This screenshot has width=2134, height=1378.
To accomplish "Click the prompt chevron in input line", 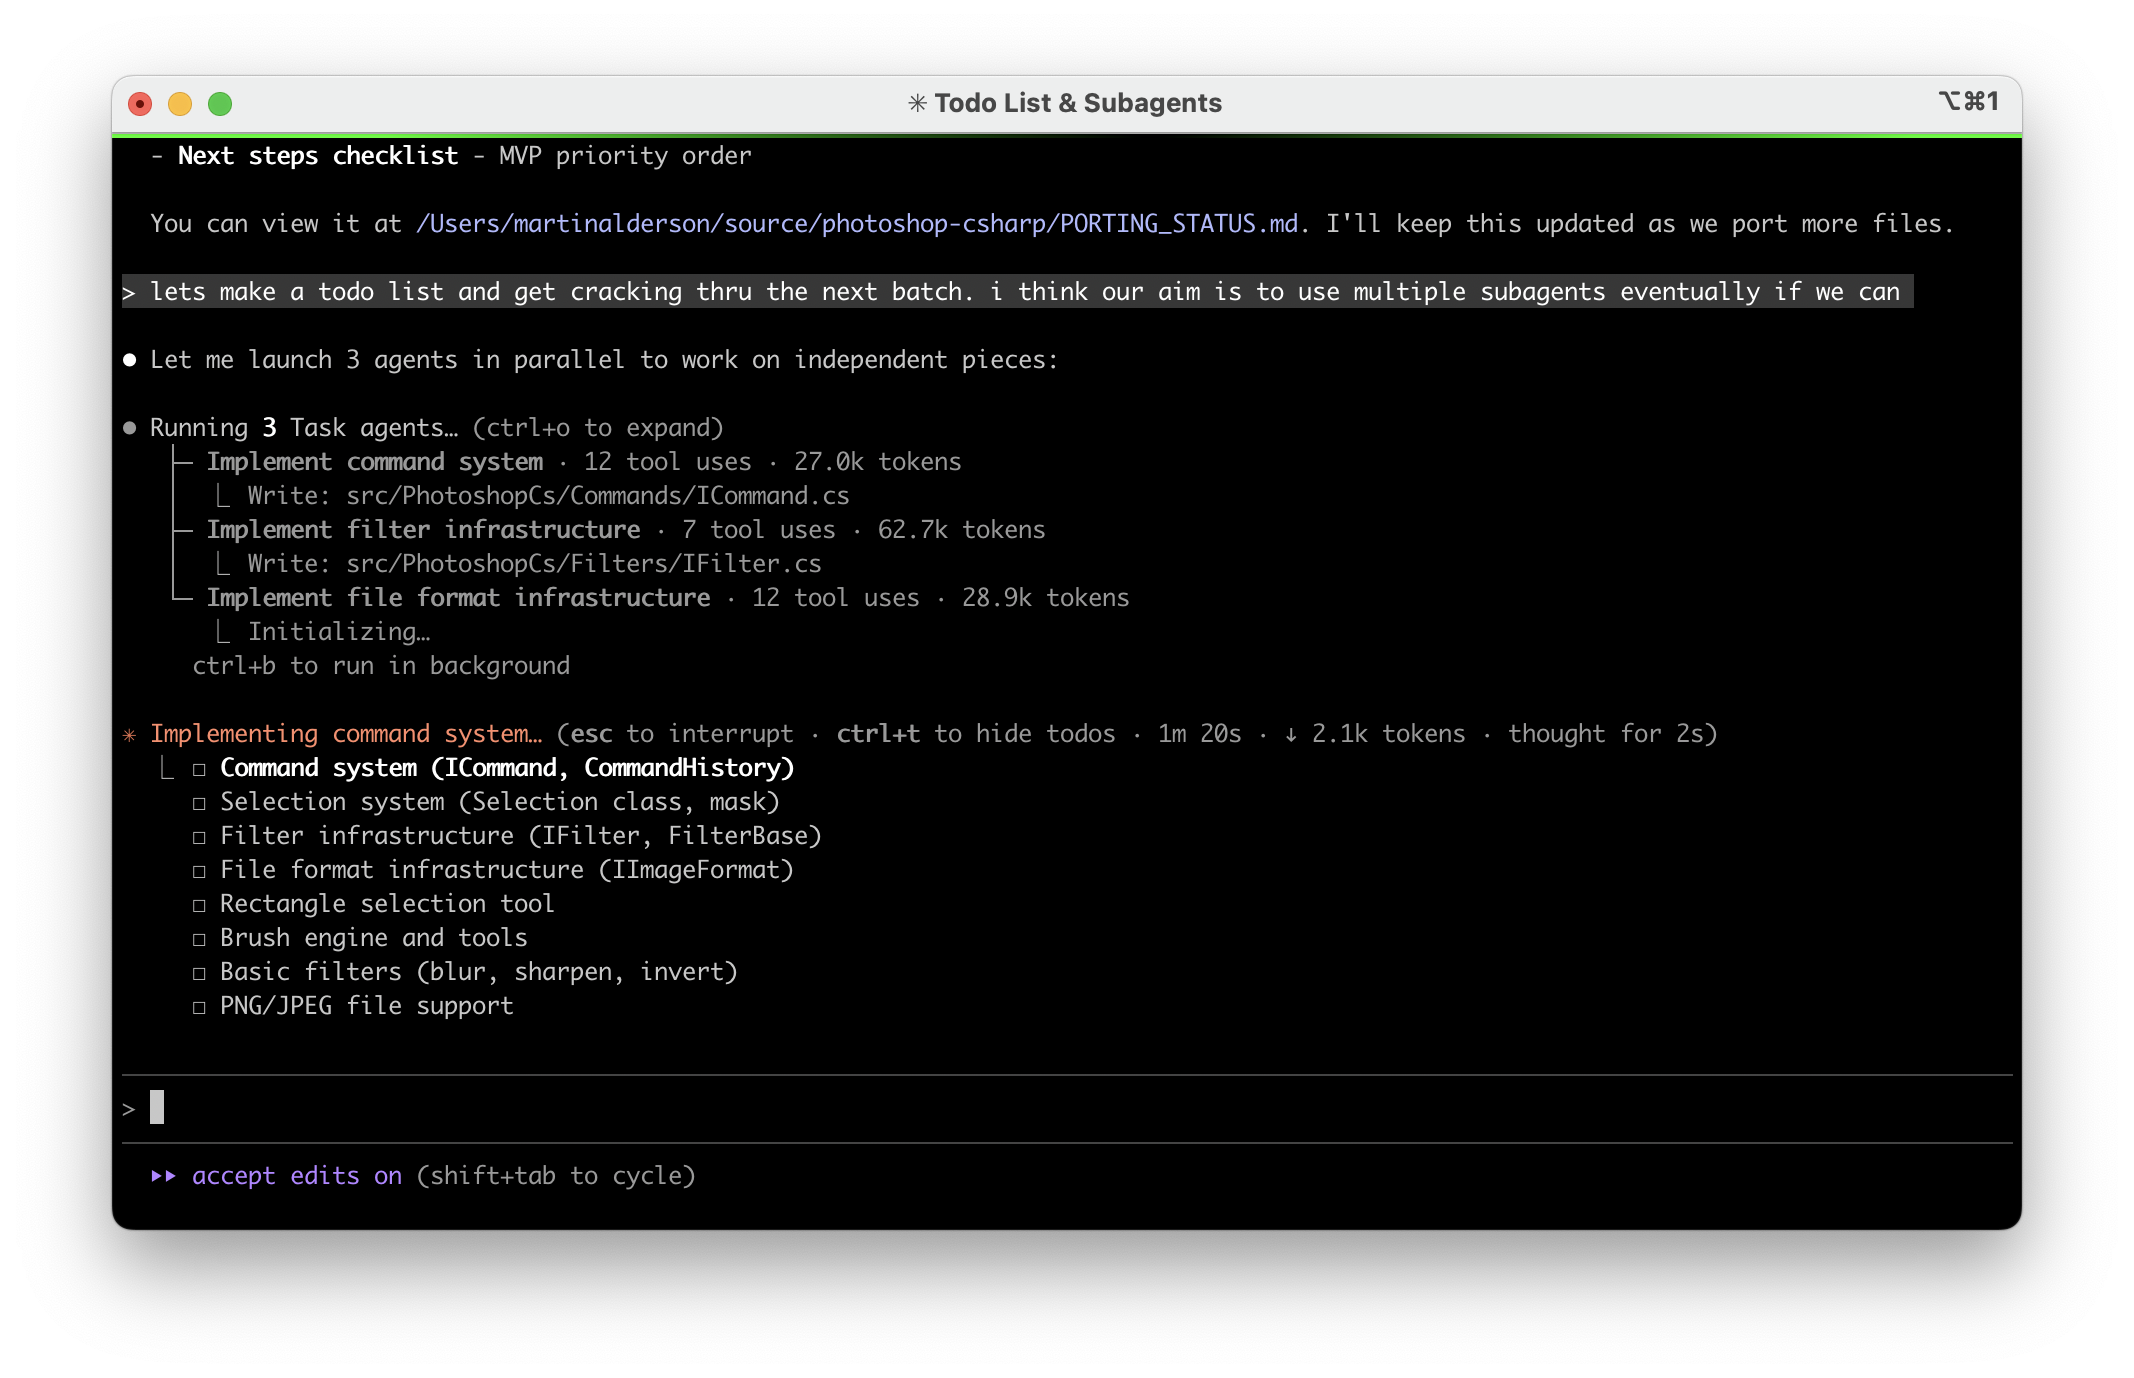I will (x=129, y=1109).
